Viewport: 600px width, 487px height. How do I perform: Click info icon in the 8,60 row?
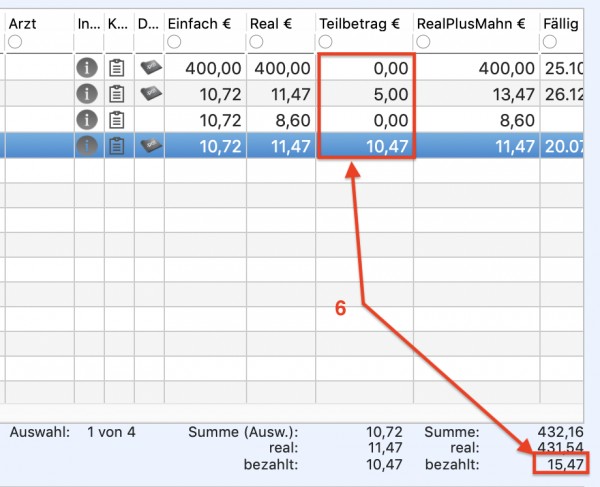87,120
